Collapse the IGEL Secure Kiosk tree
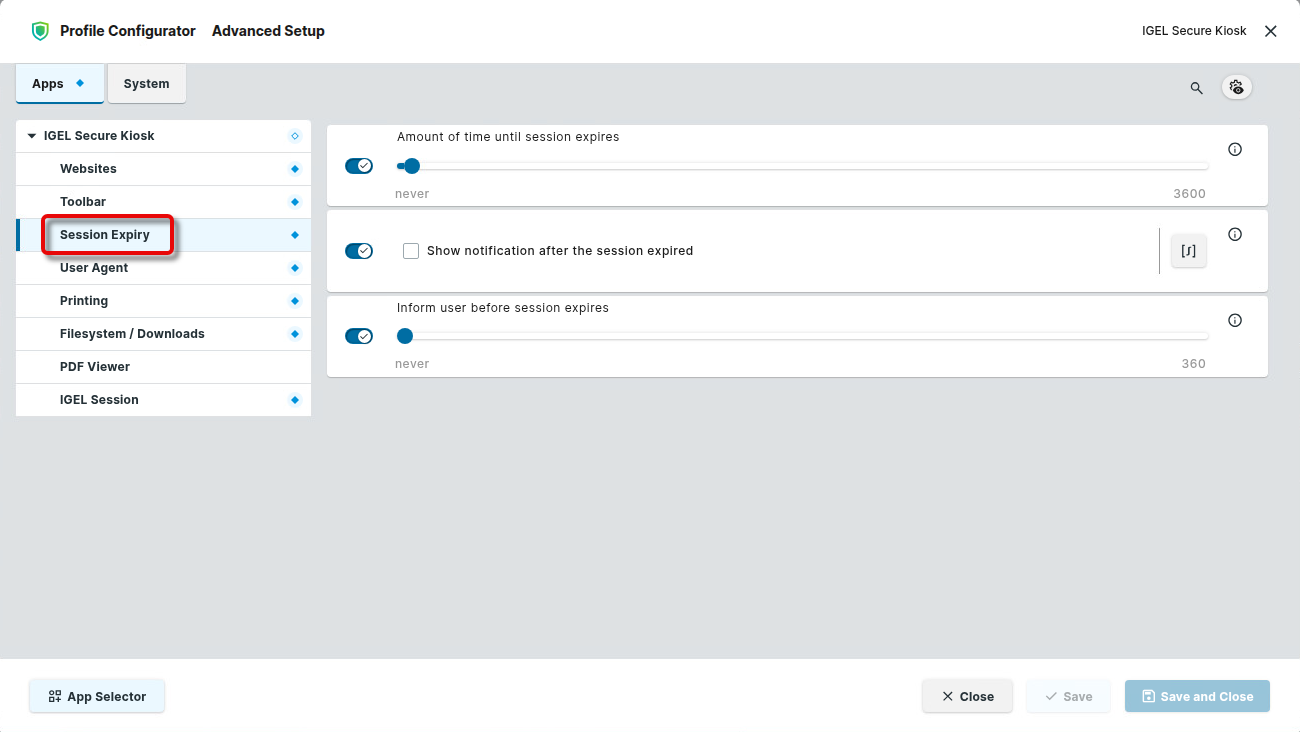Image resolution: width=1300 pixels, height=732 pixels. [x=32, y=136]
